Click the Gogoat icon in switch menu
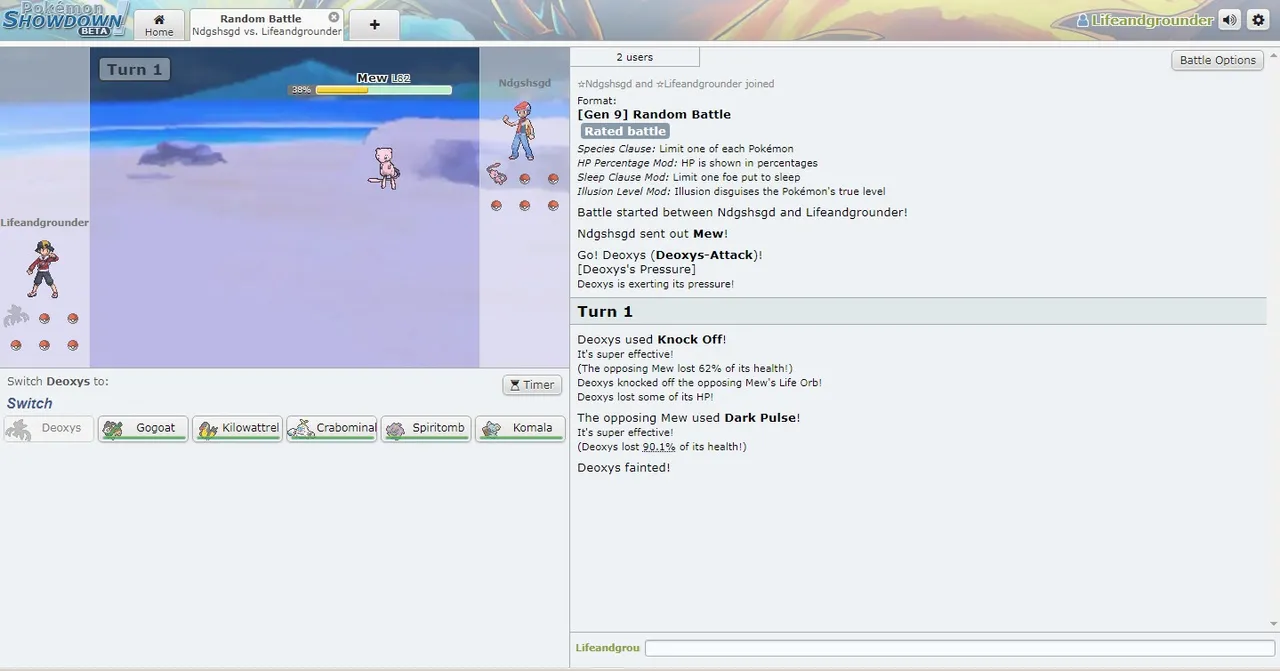 tap(114, 428)
